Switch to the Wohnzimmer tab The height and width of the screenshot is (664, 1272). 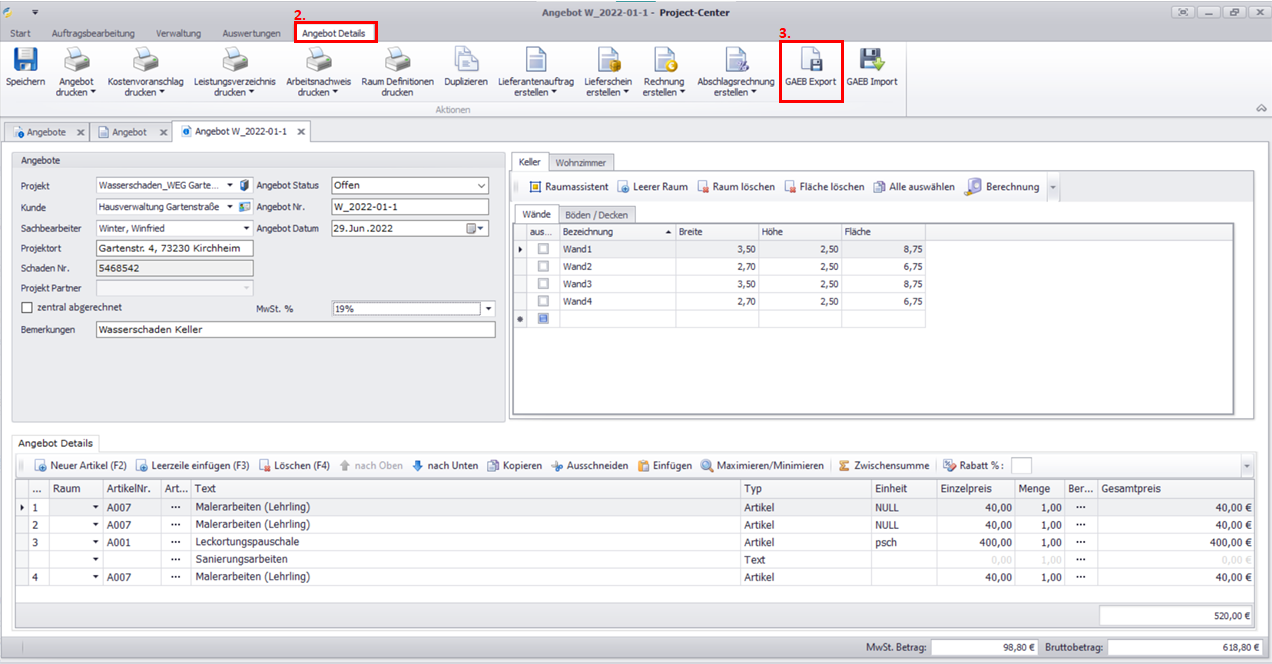tap(581, 162)
